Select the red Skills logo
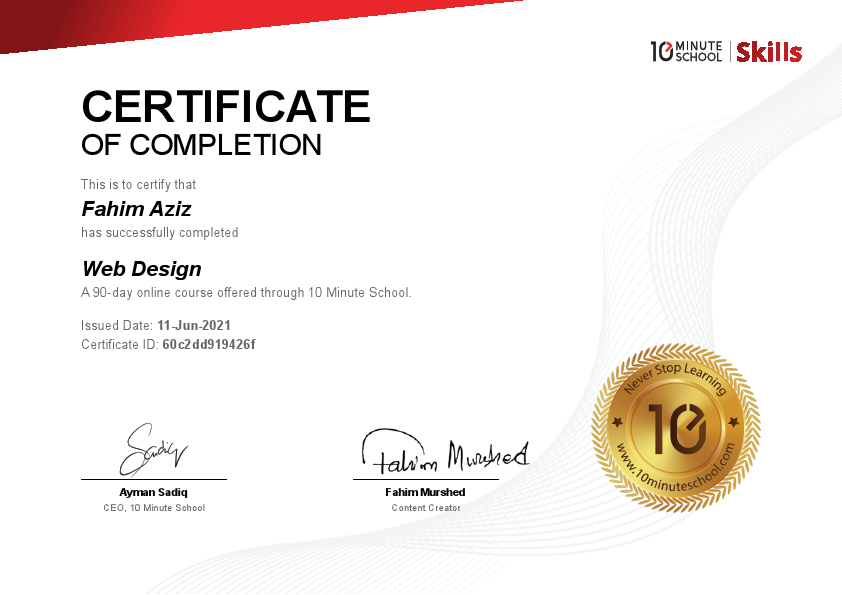This screenshot has height=595, width=842. [x=770, y=51]
